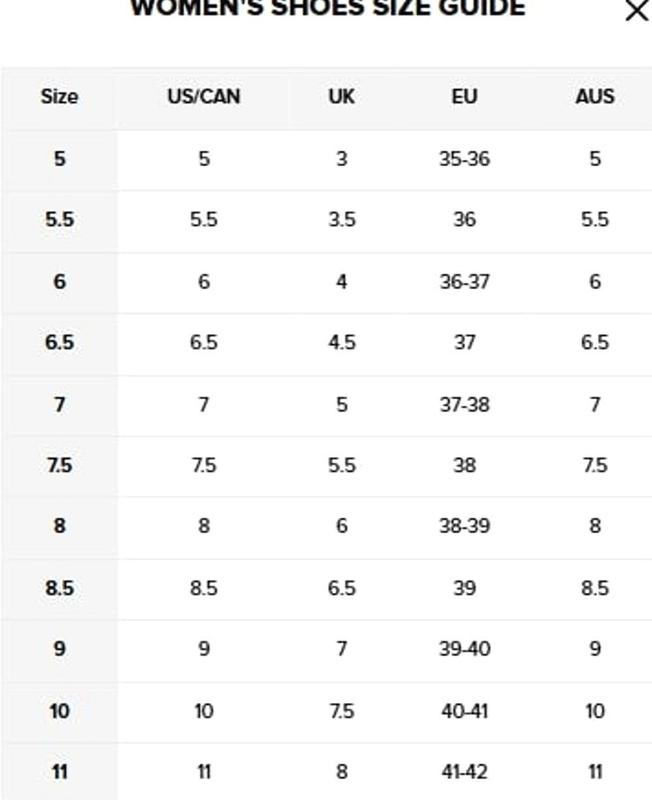The width and height of the screenshot is (652, 800).
Task: Select the size 6.5 row label
Action: pyautogui.click(x=59, y=342)
